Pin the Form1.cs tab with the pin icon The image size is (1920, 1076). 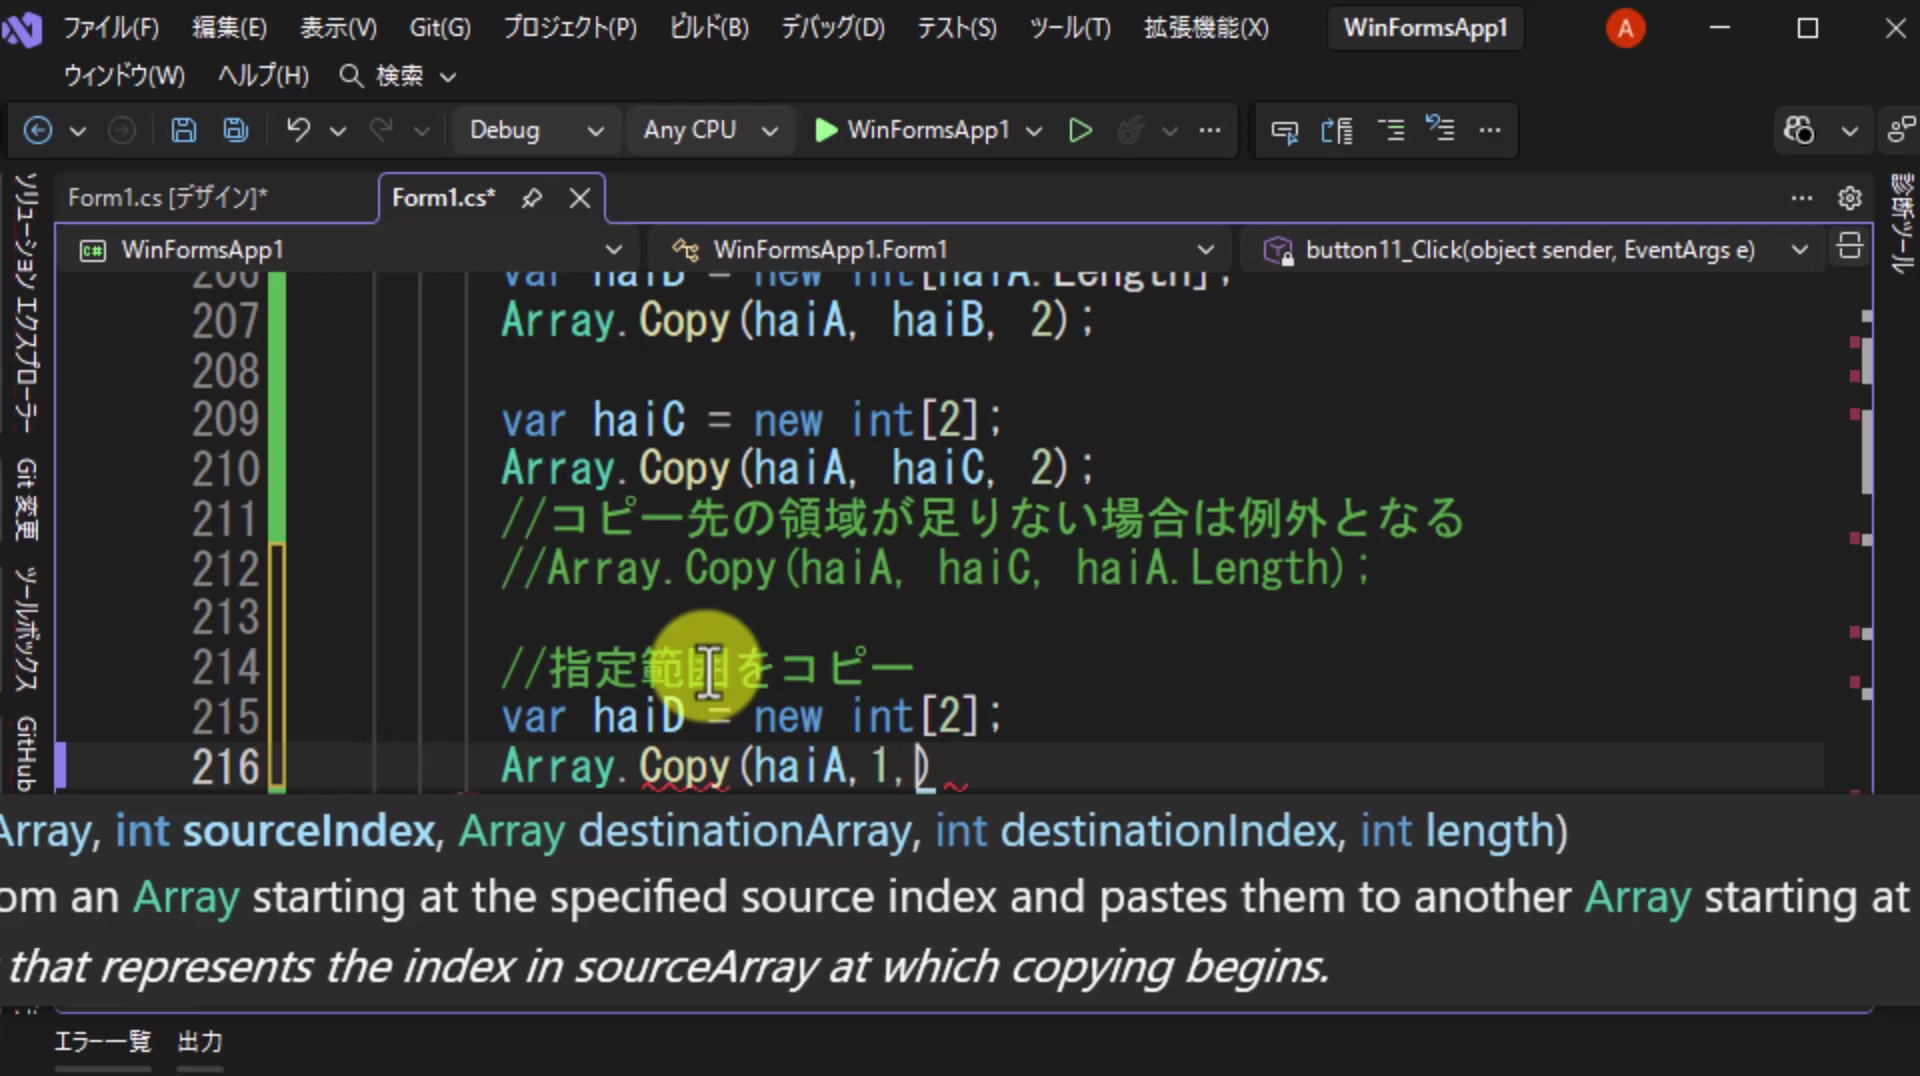(532, 198)
